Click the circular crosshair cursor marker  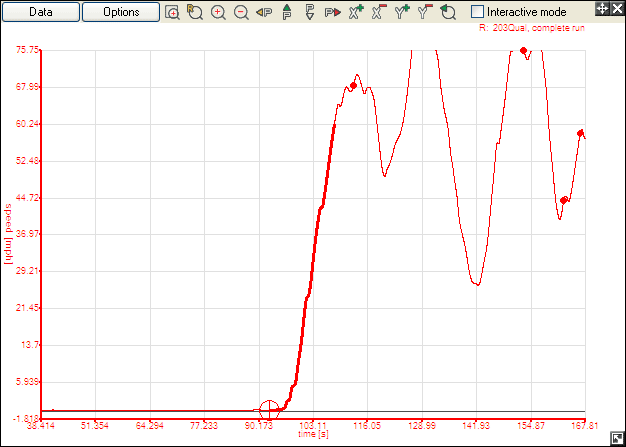(x=269, y=409)
